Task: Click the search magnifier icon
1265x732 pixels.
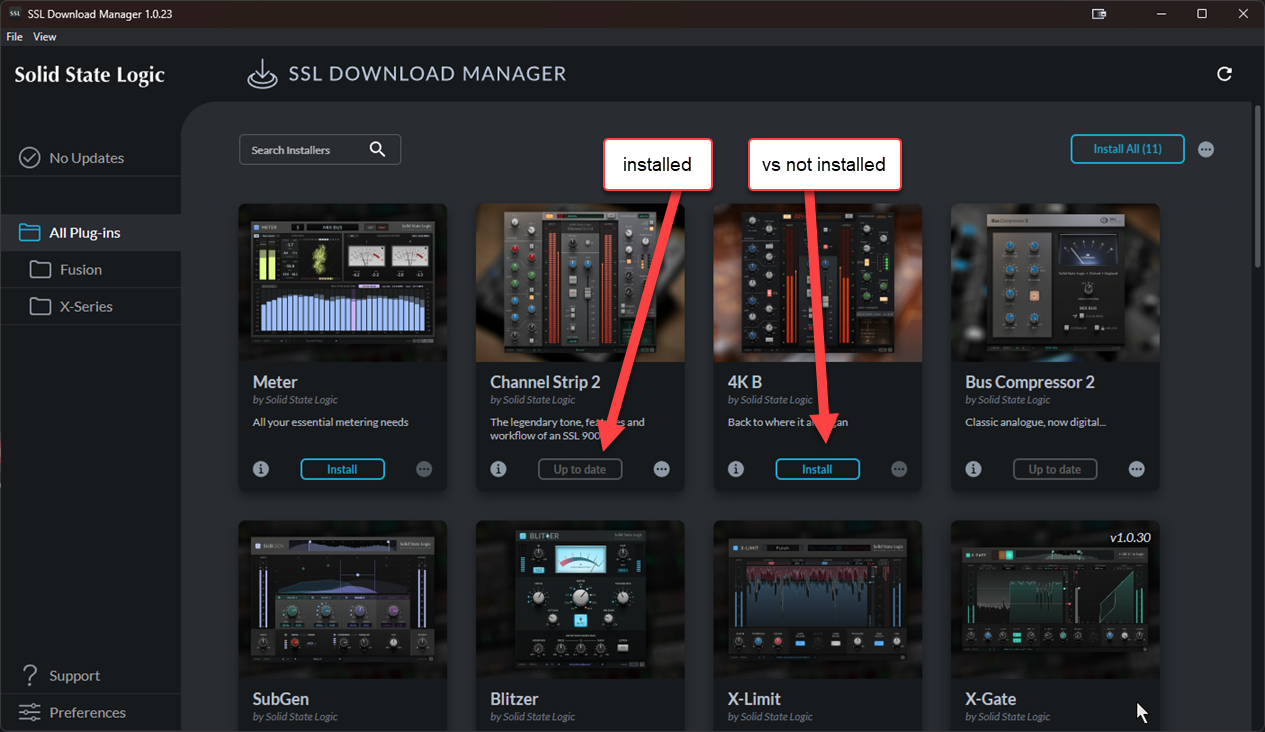Action: point(377,149)
